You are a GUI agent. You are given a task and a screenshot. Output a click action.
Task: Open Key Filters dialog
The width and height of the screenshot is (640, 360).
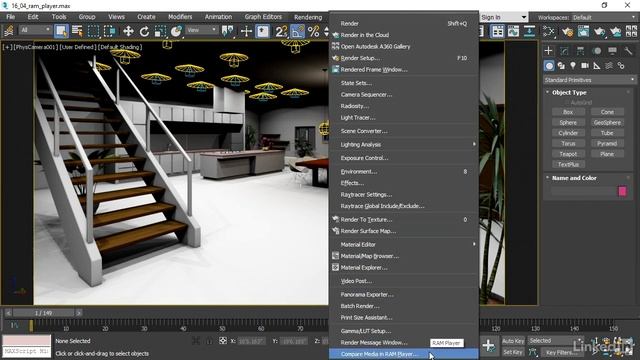[x=561, y=352]
